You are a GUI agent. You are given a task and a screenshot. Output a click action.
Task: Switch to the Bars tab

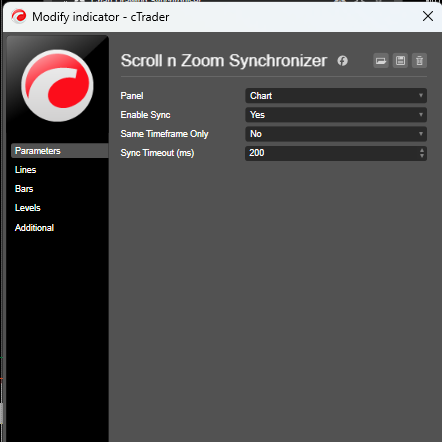click(x=24, y=189)
